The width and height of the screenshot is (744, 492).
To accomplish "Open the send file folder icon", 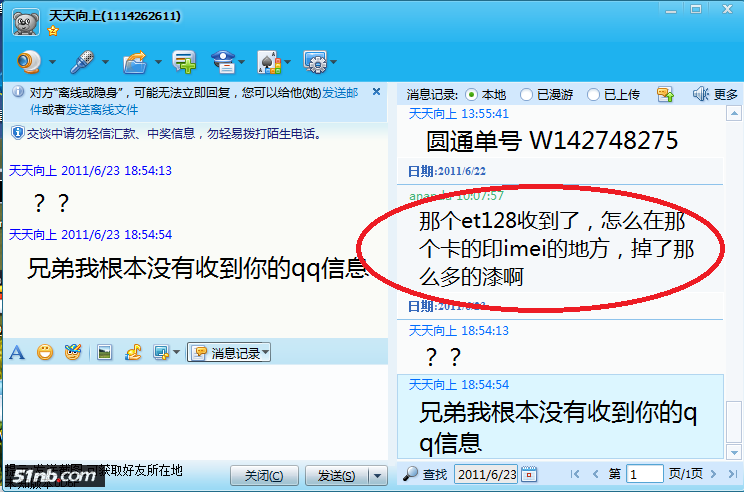I will pos(135,62).
